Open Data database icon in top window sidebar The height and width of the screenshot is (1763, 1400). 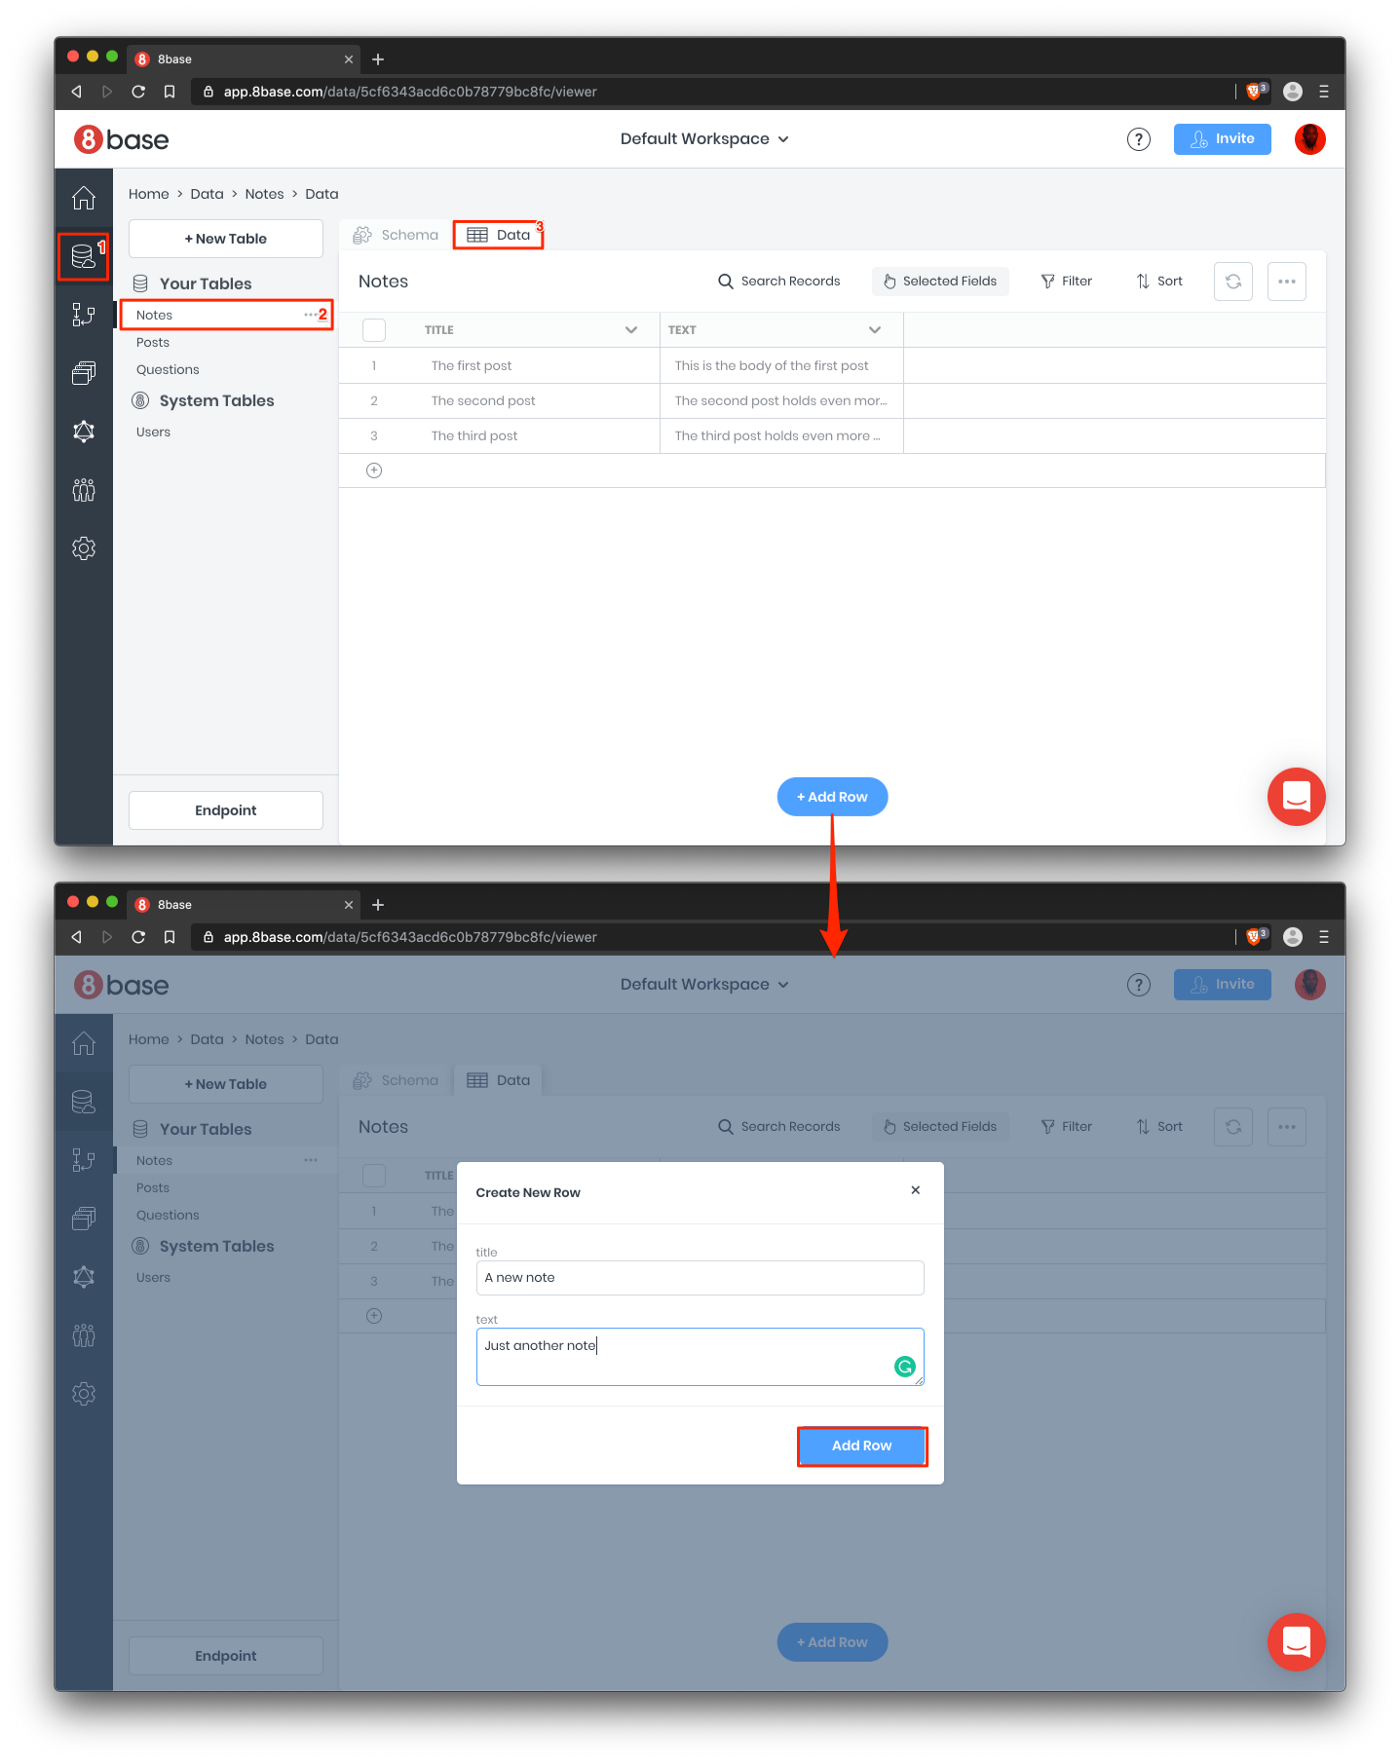click(83, 257)
